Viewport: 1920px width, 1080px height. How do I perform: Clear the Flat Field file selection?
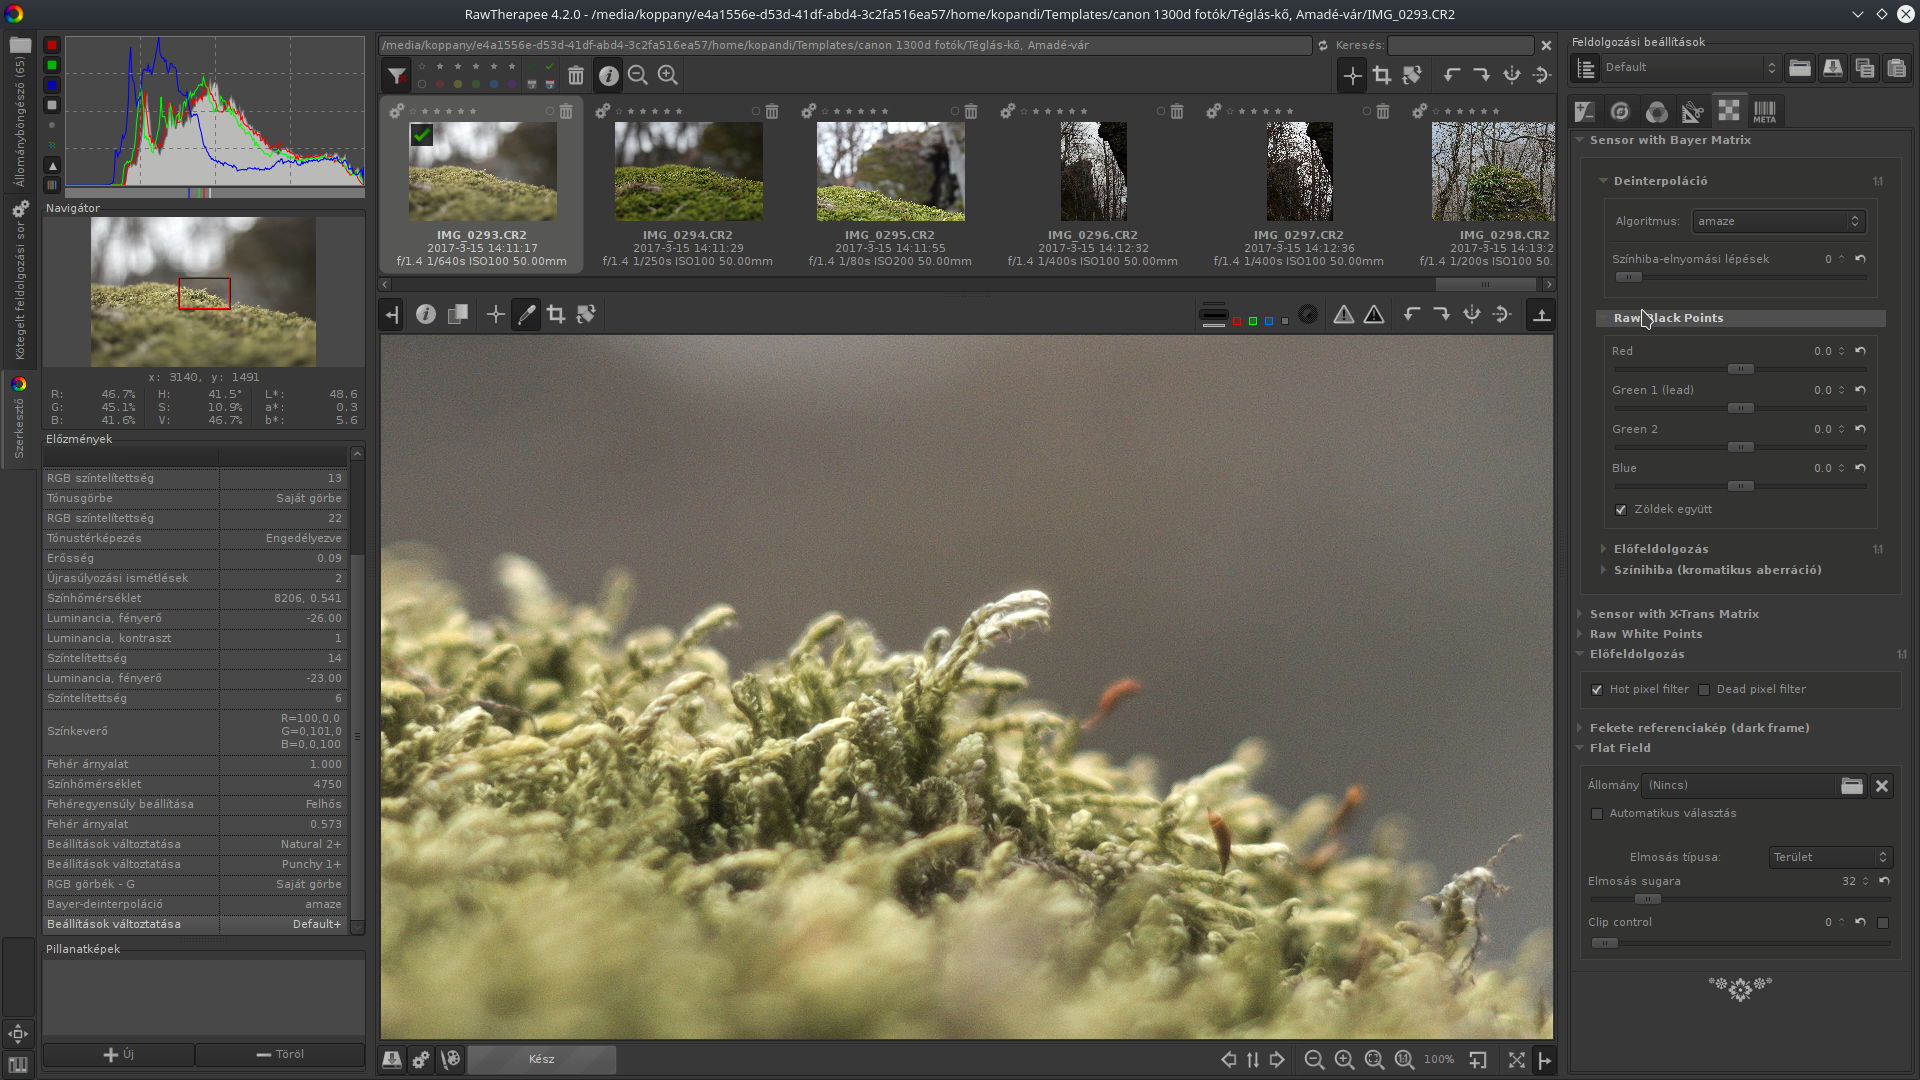1882,786
